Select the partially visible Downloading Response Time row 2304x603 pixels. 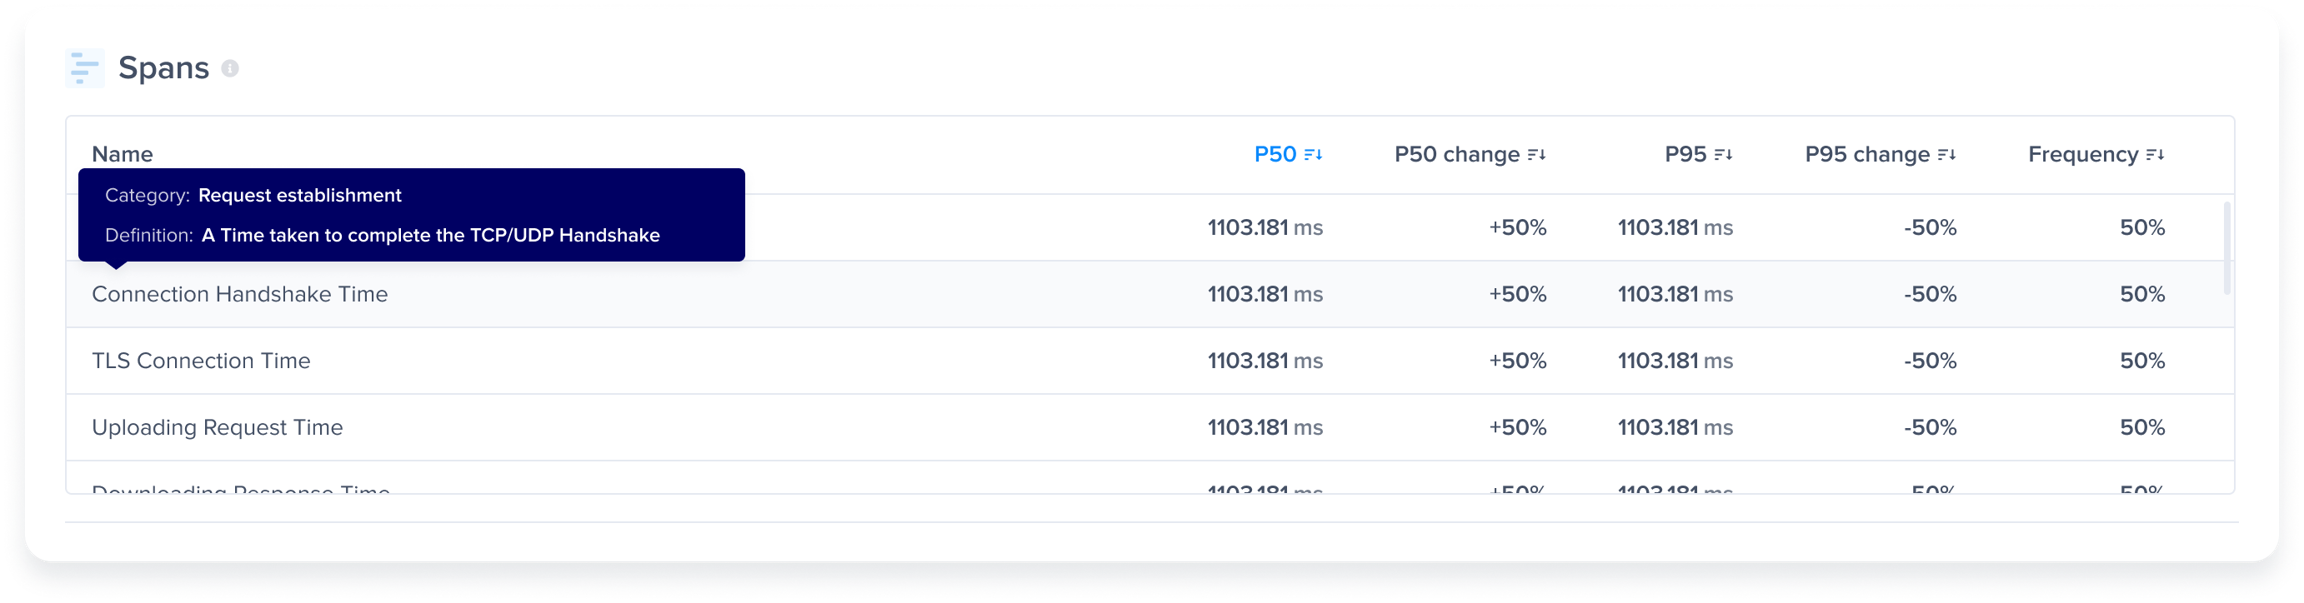(240, 488)
